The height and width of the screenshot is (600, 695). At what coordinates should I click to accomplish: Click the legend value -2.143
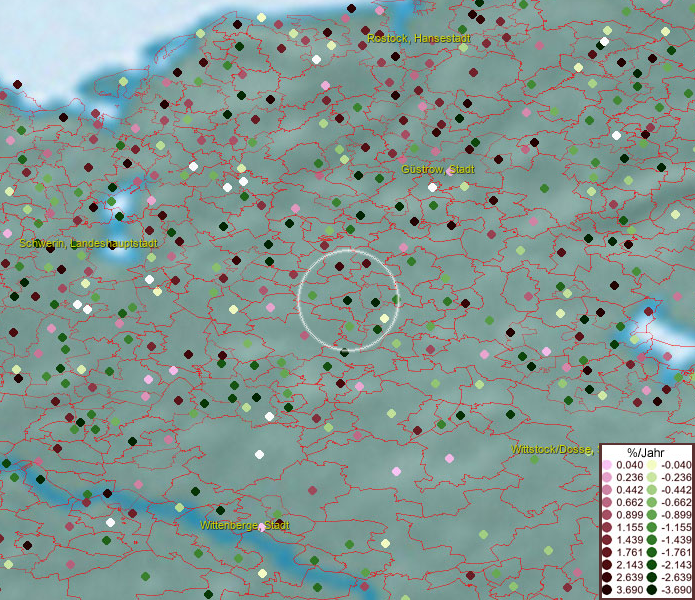[x=676, y=565]
